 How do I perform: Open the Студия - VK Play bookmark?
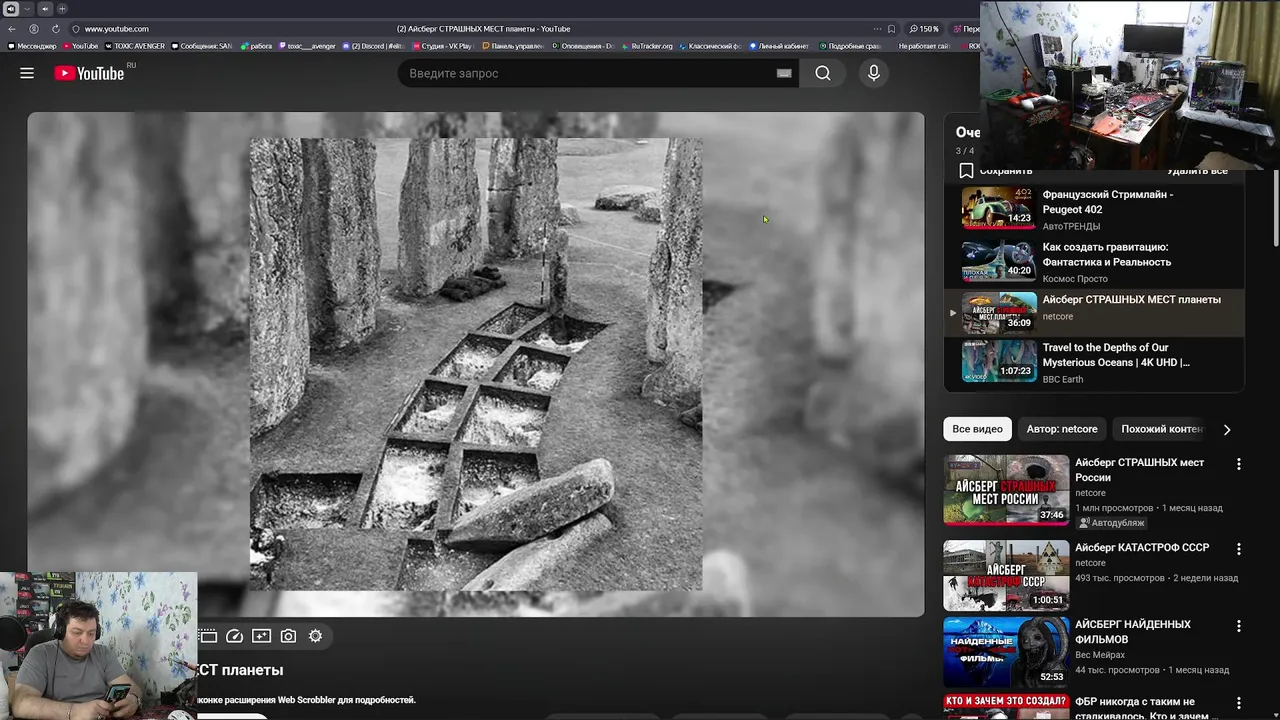443,46
